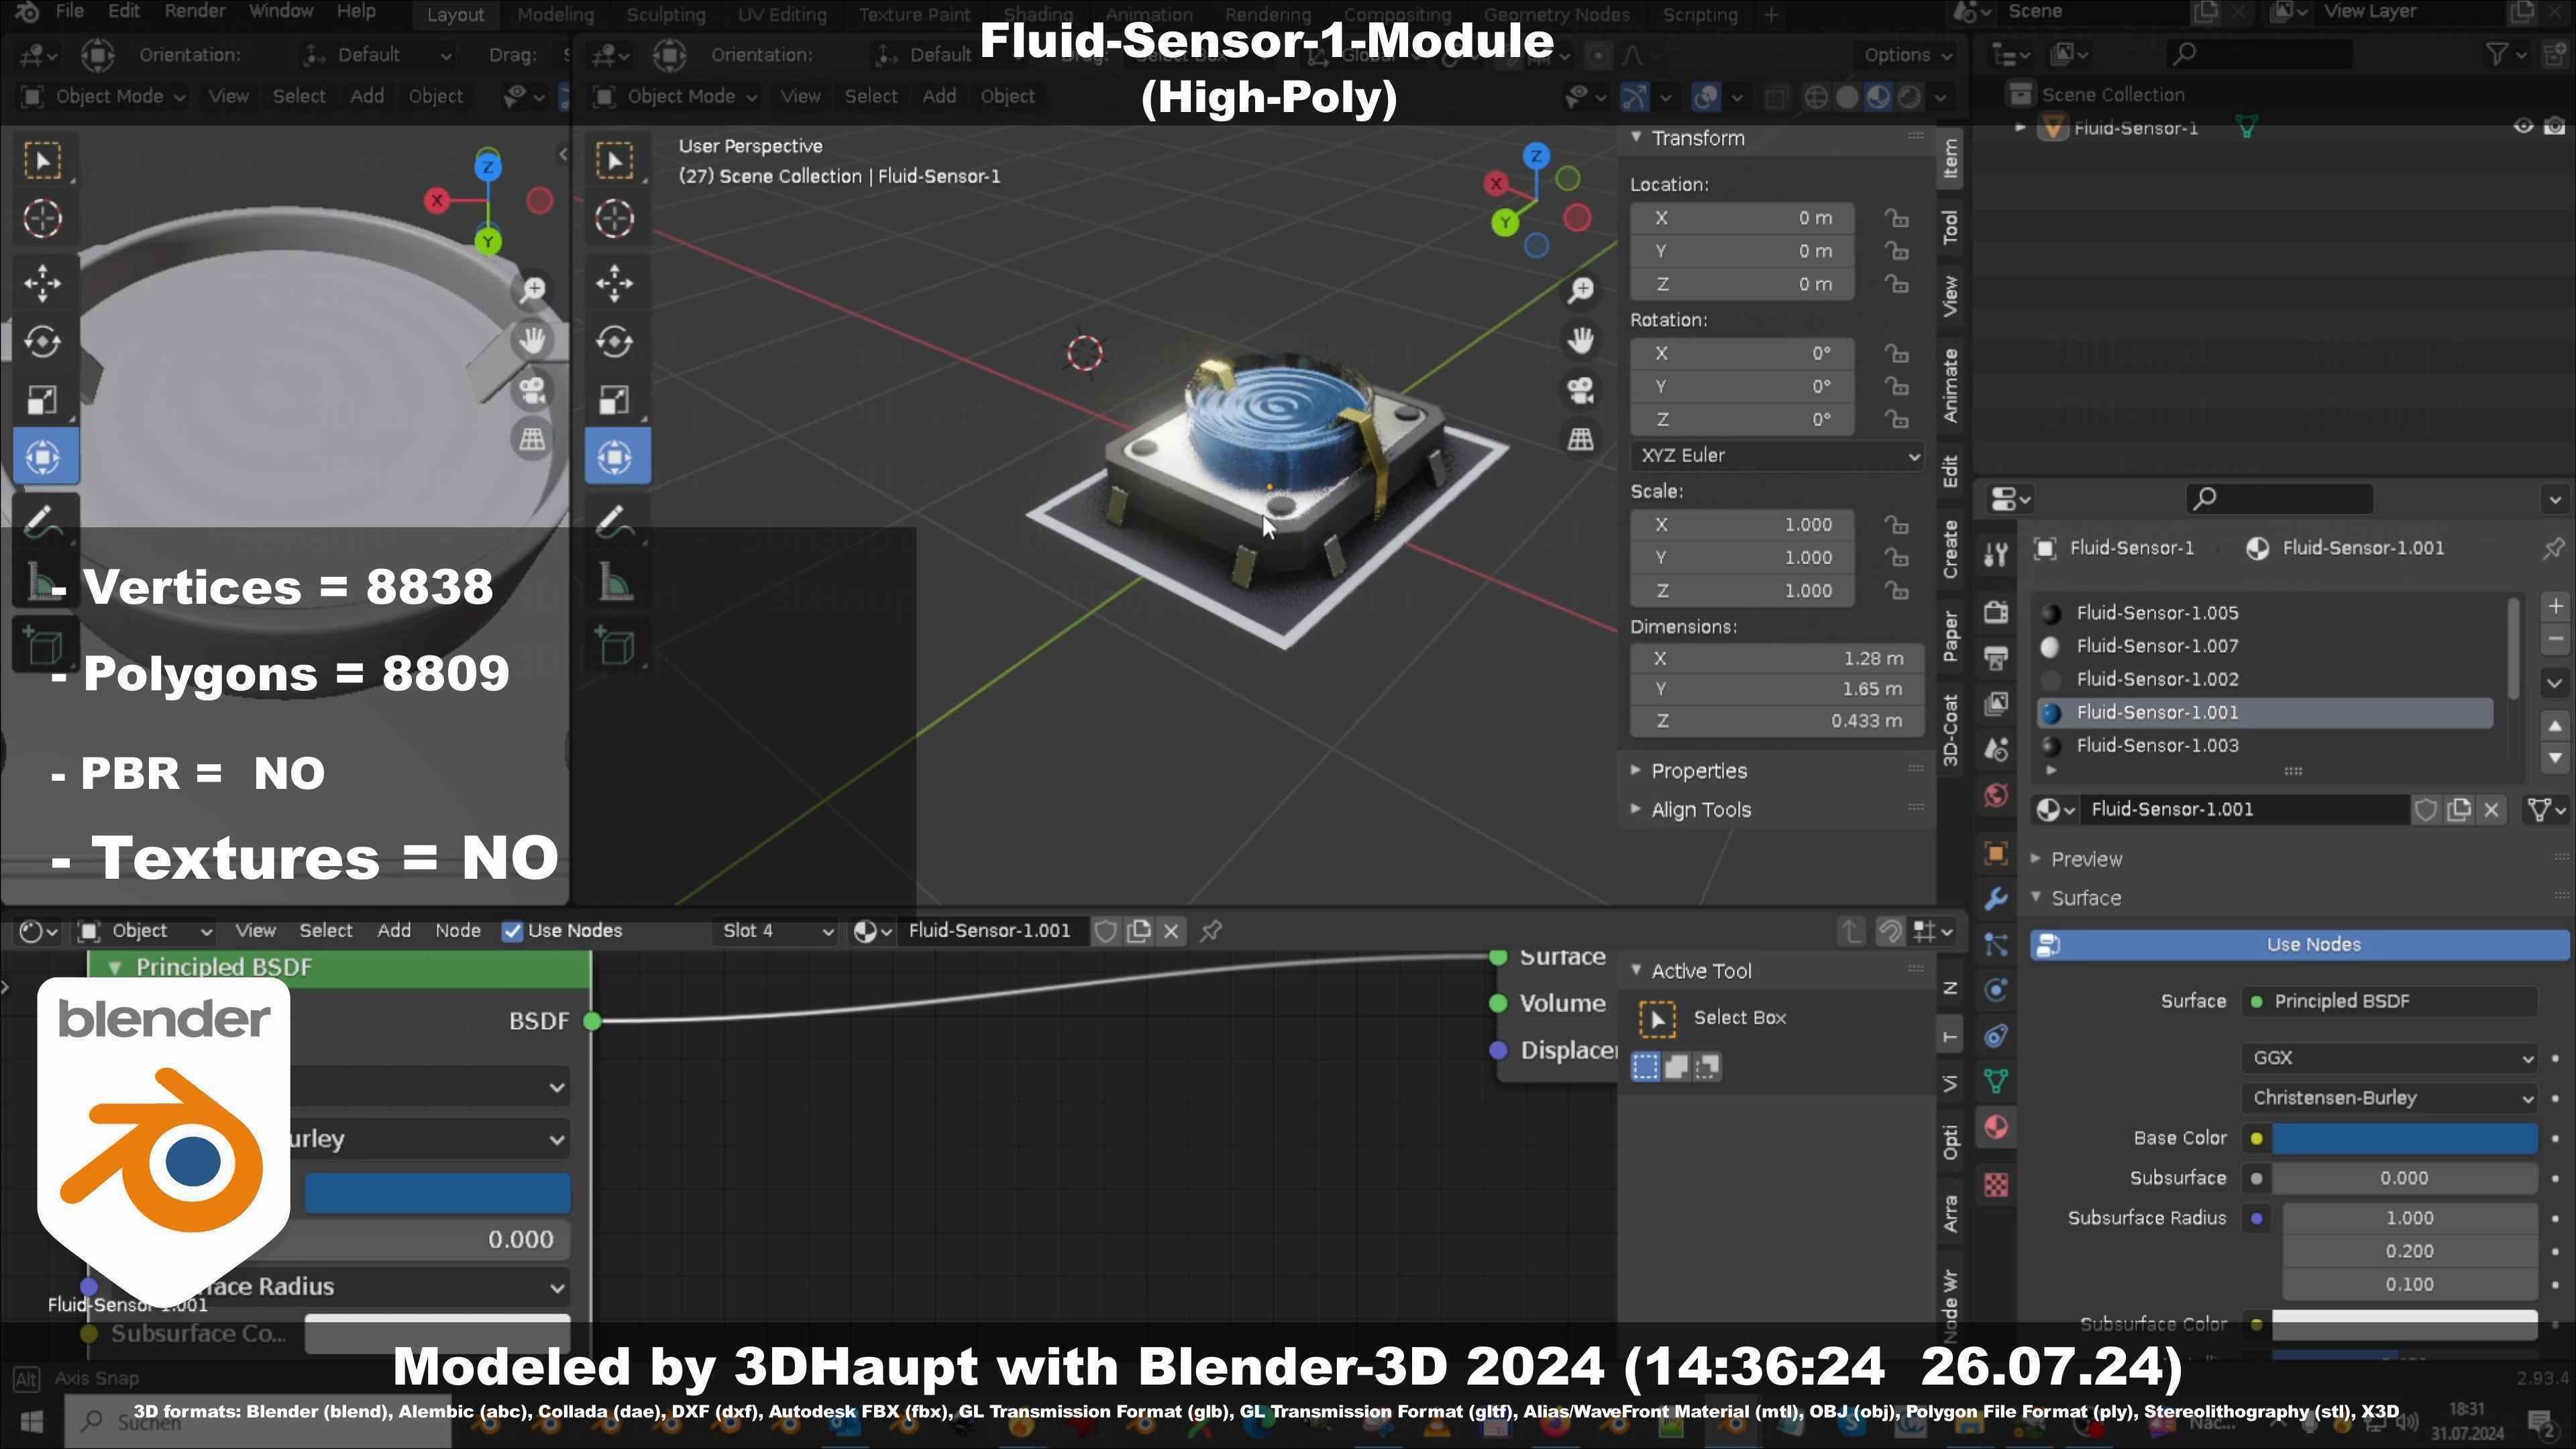Select the Cursor tool in main viewport

(614, 219)
